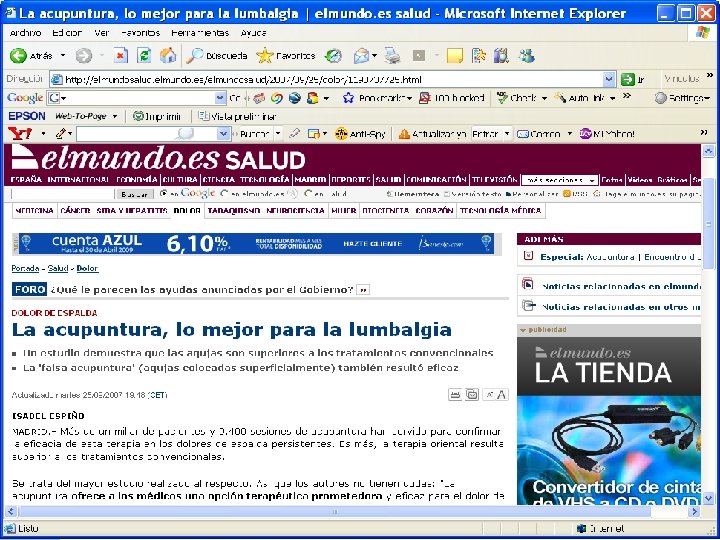This screenshot has height=540, width=720.
Task: Stop page loading with the red X
Action: pos(120,56)
